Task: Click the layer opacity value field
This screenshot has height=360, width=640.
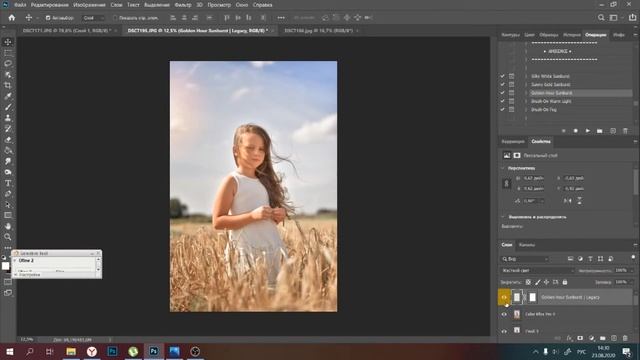Action: (621, 271)
